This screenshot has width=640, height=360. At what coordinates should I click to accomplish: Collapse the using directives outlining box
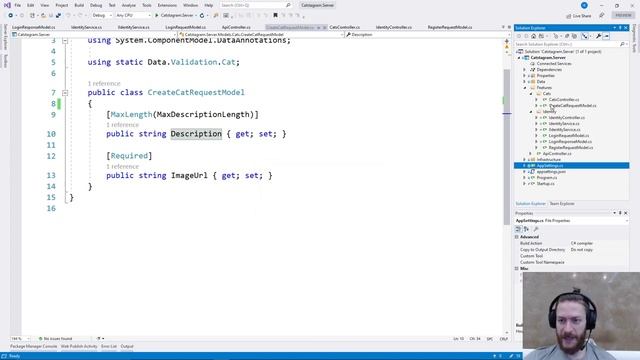pos(65,41)
